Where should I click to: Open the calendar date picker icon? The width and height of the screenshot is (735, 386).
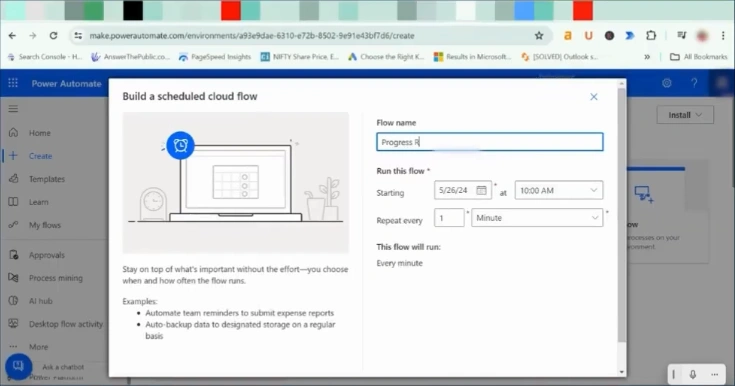point(481,190)
